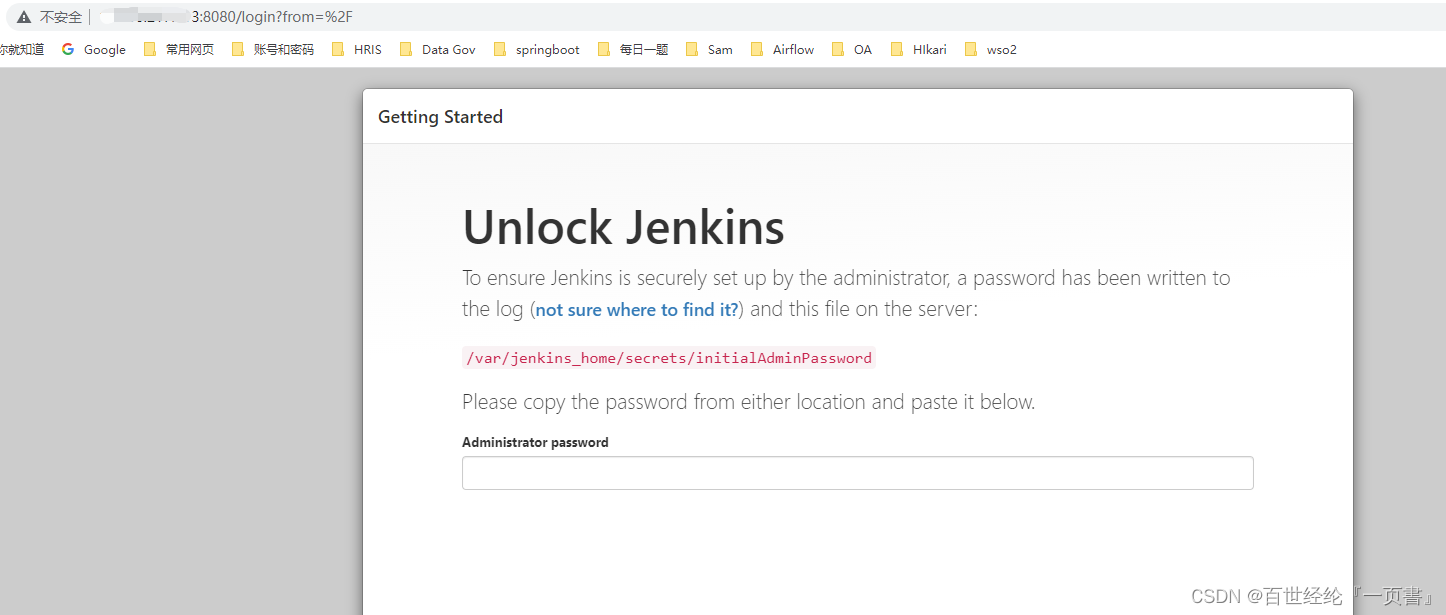Open the HIkari bookmark folder
Screen dimensions: 1446x615
tap(918, 49)
